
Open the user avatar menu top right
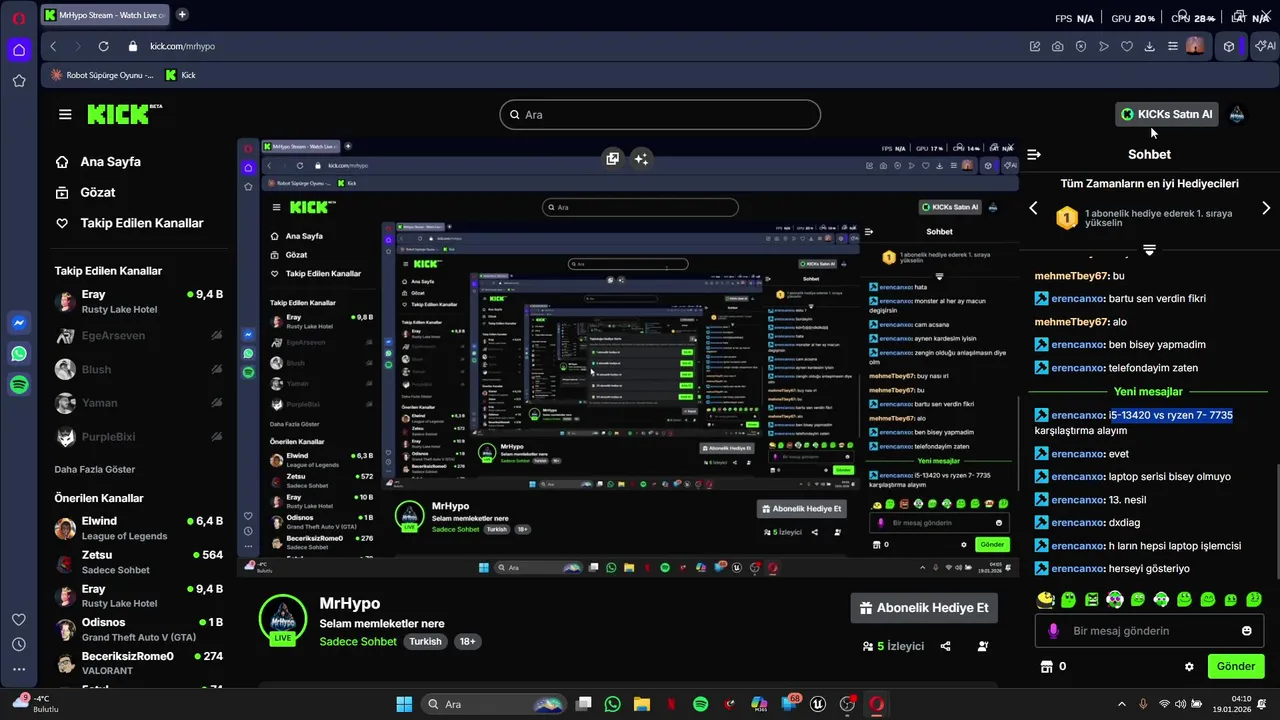1237,114
